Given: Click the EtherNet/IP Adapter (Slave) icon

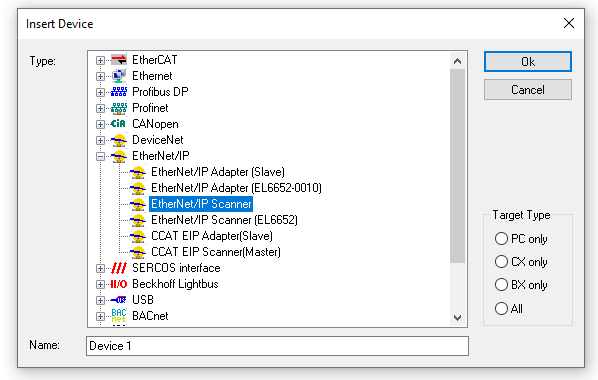Looking at the screenshot, I should pyautogui.click(x=138, y=172).
